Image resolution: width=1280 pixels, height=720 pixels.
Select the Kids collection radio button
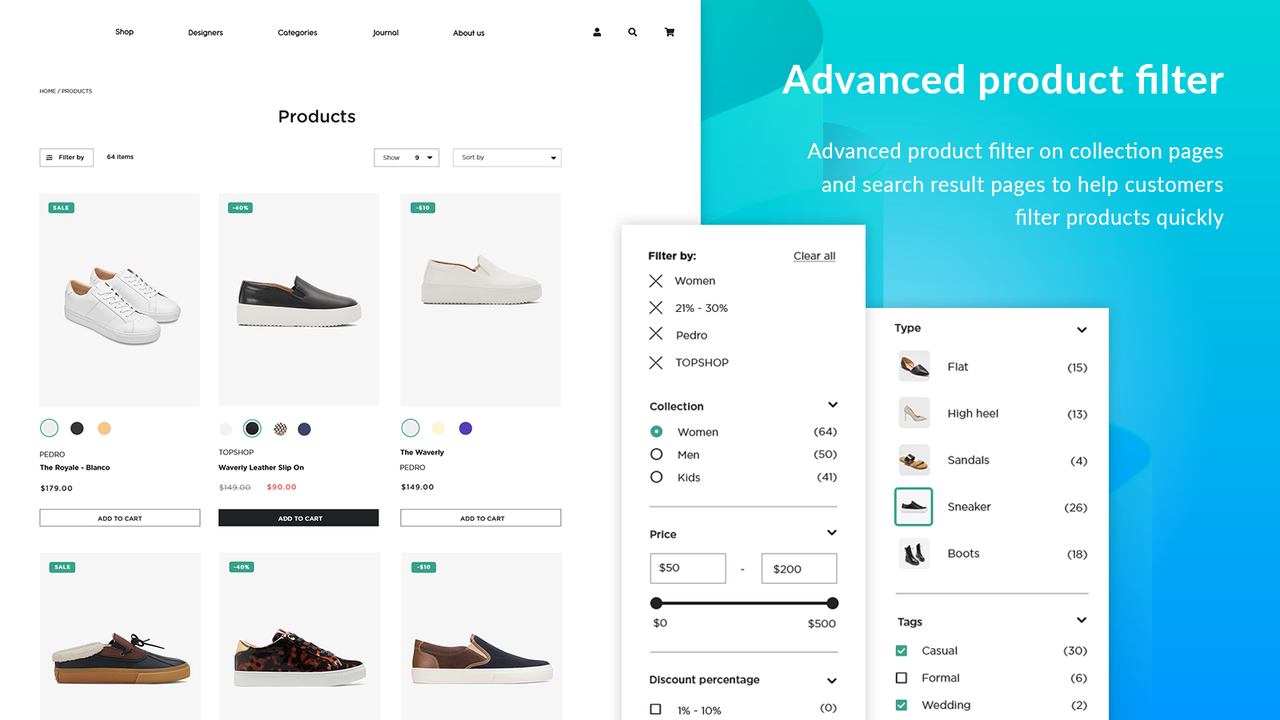(x=656, y=477)
